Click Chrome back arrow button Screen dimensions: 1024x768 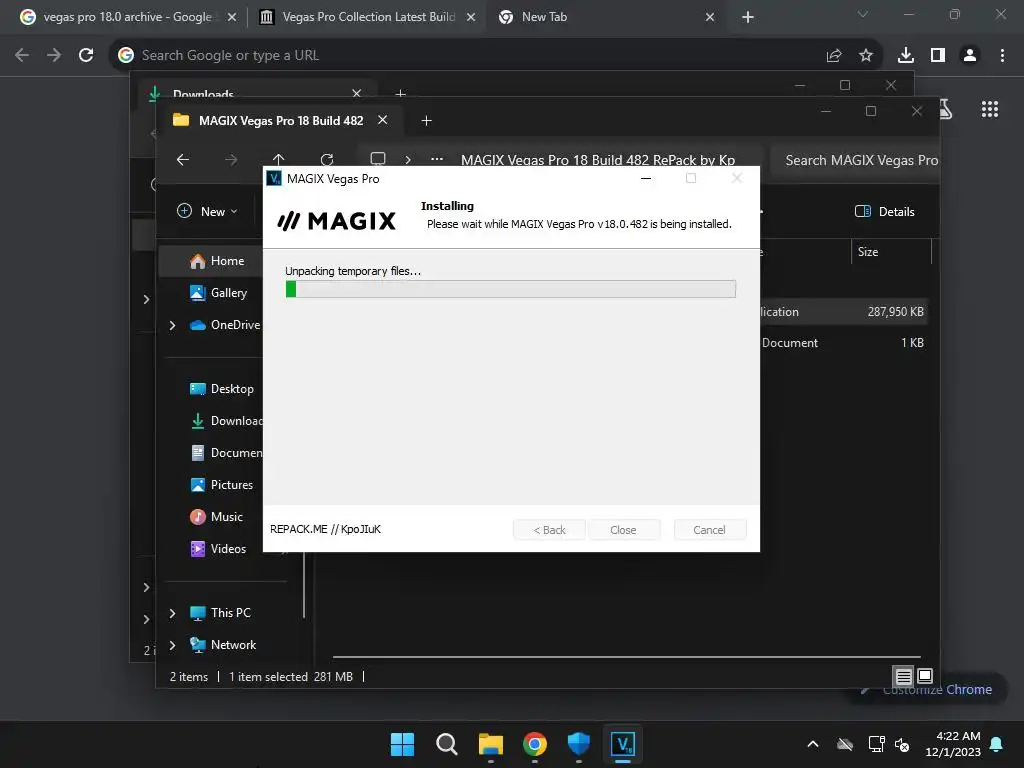[22, 56]
